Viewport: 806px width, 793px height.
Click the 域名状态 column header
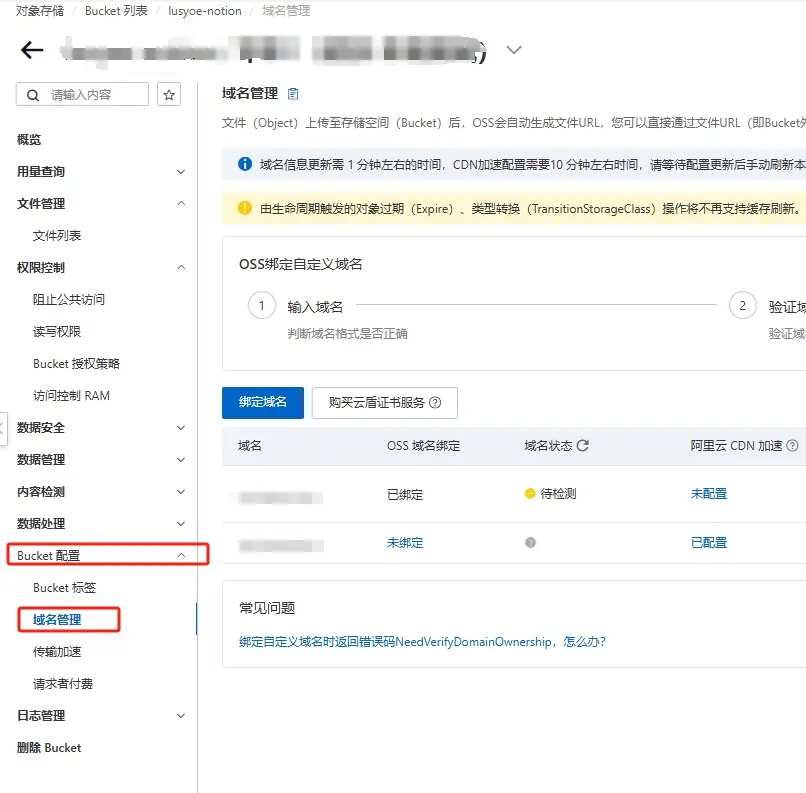[548, 446]
